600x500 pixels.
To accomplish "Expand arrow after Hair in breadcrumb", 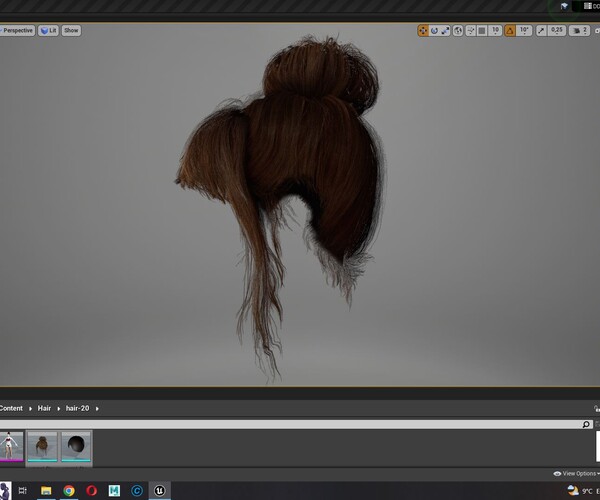I will tap(59, 409).
